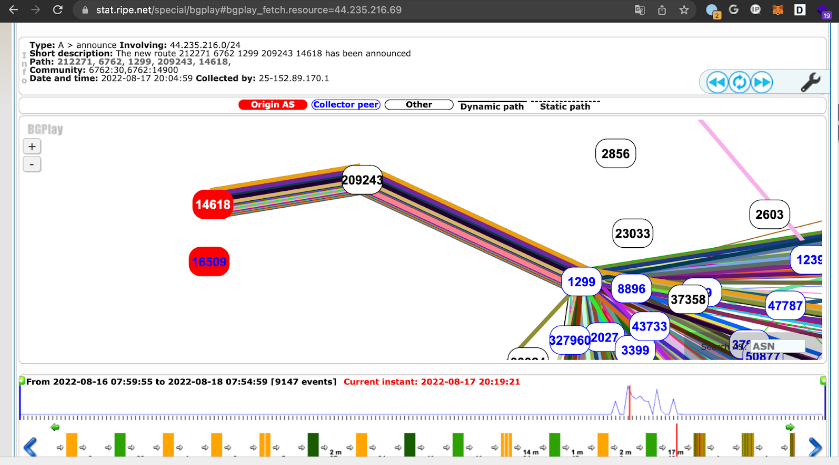The height and width of the screenshot is (465, 839).
Task: Select the red AS node 16509
Action: [209, 262]
